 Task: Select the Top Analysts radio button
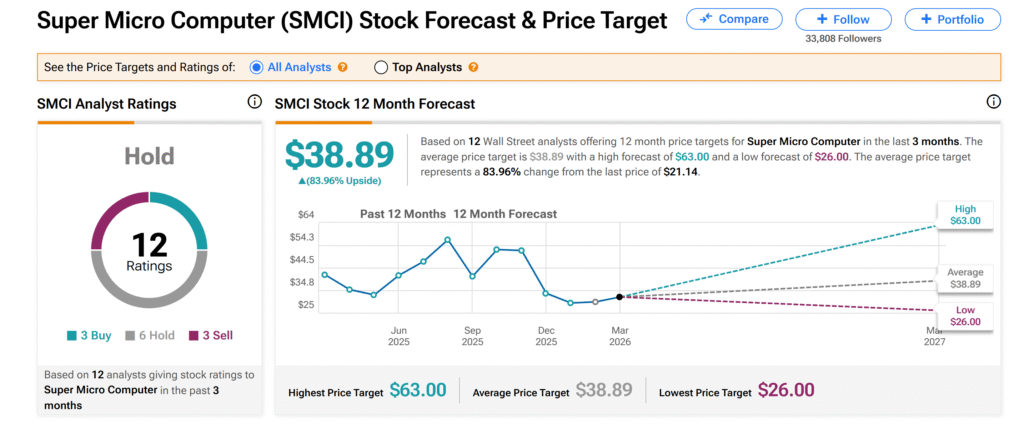click(381, 68)
